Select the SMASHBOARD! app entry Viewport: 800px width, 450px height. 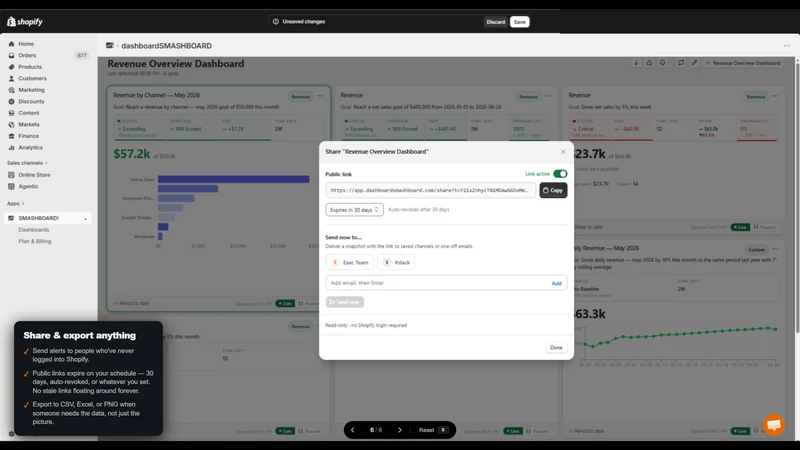(48, 218)
